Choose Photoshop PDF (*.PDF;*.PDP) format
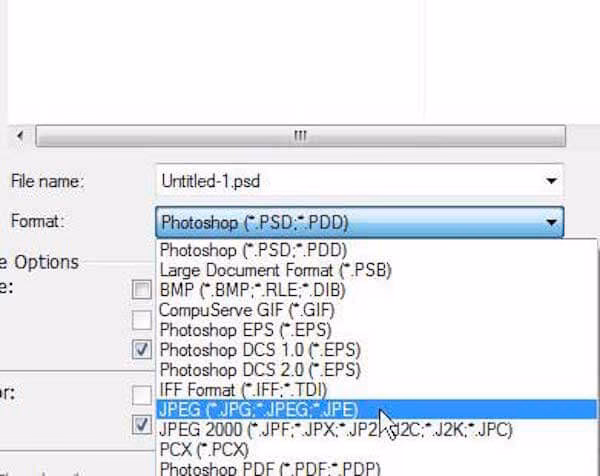 click(376, 468)
